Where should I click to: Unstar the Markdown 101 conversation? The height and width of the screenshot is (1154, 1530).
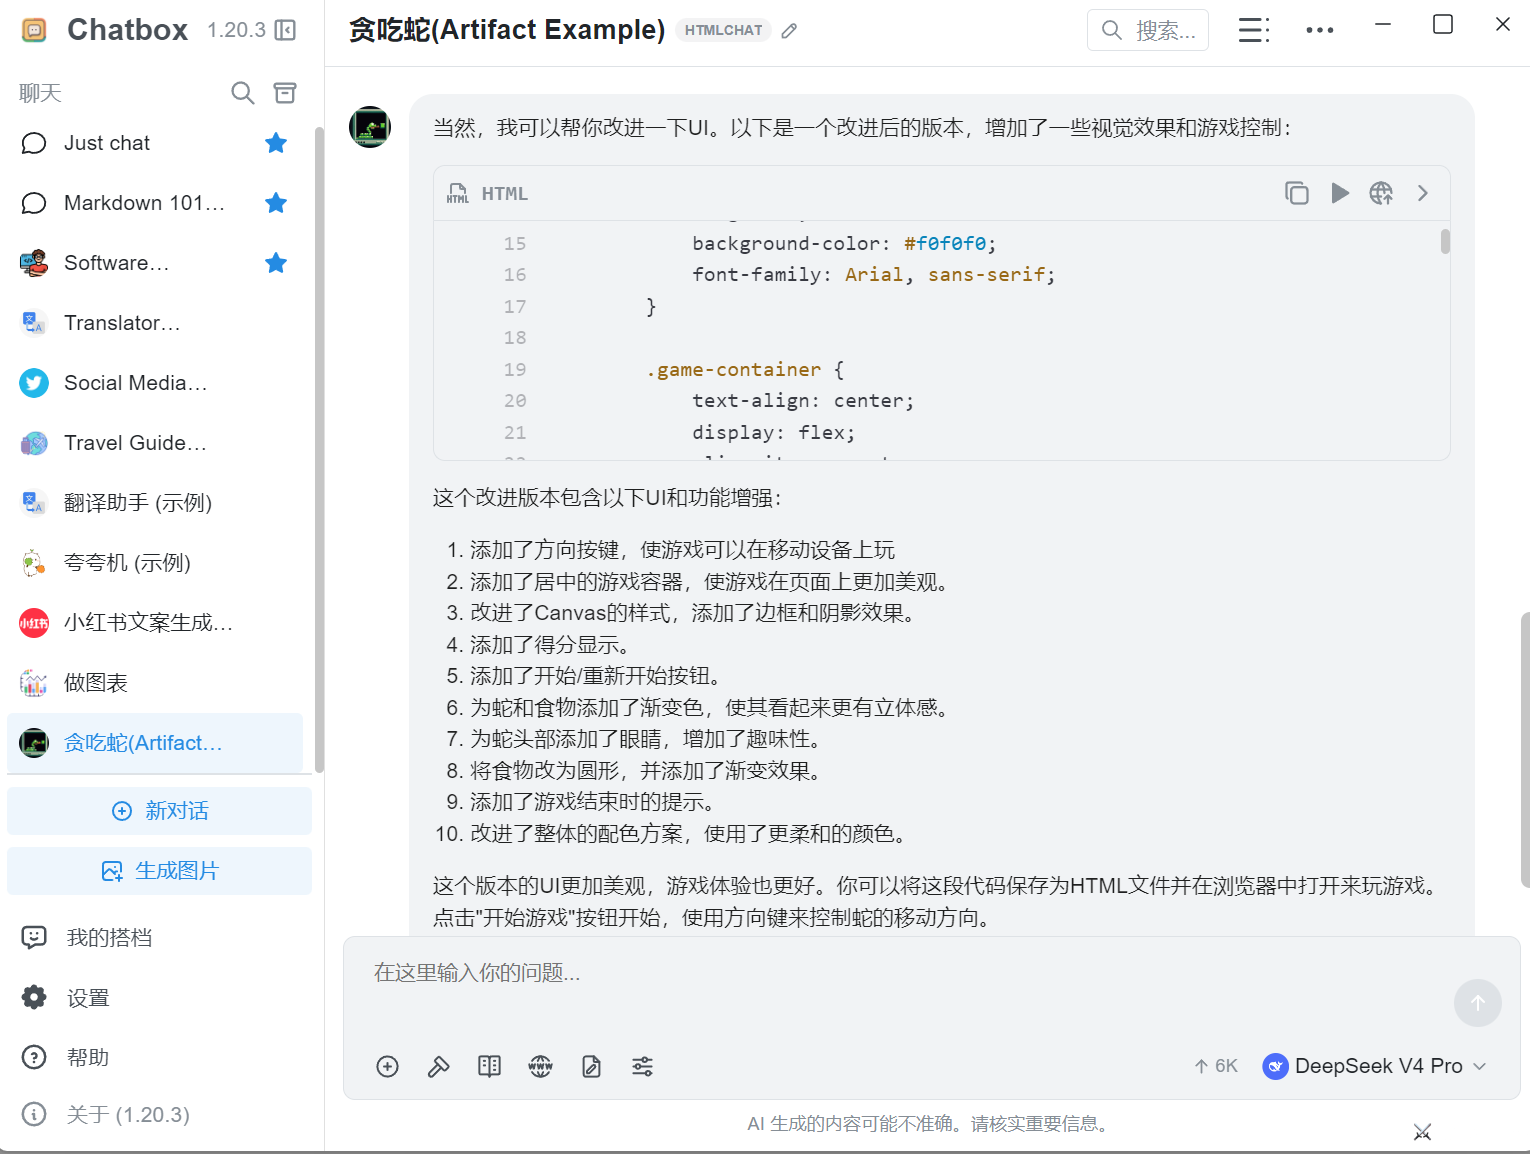[x=276, y=203]
